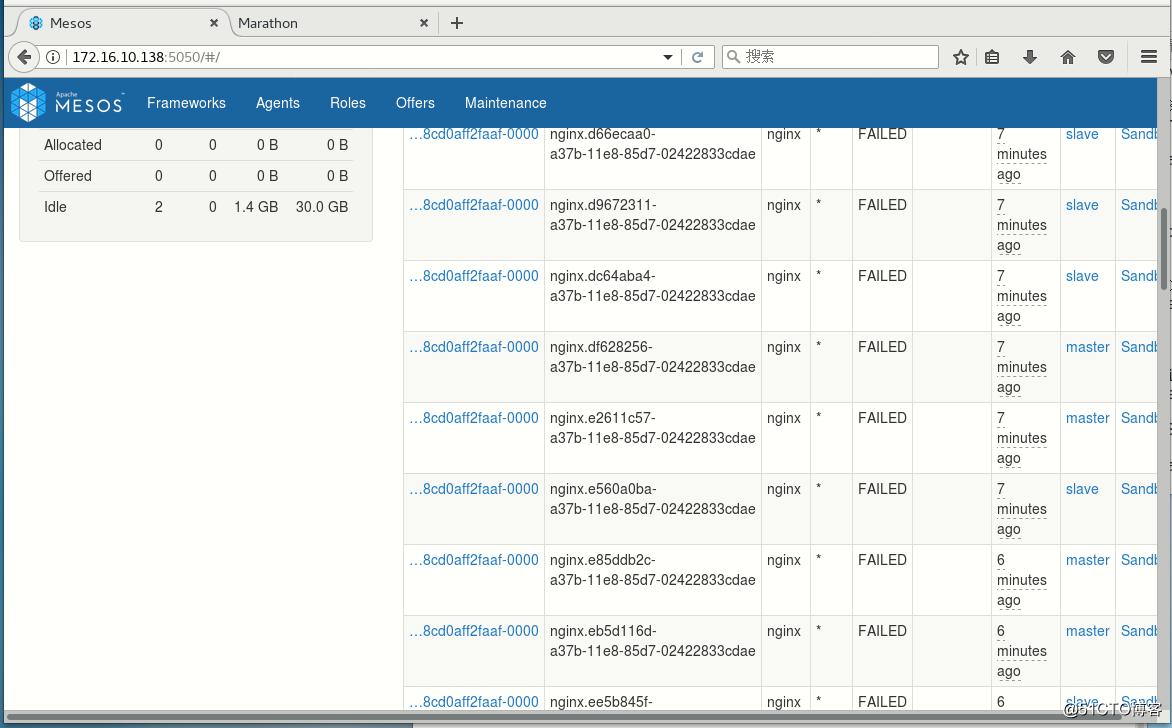This screenshot has width=1172, height=728.
Task: Open slave host link in nginx.dc64aba4 row
Action: pyautogui.click(x=1082, y=276)
